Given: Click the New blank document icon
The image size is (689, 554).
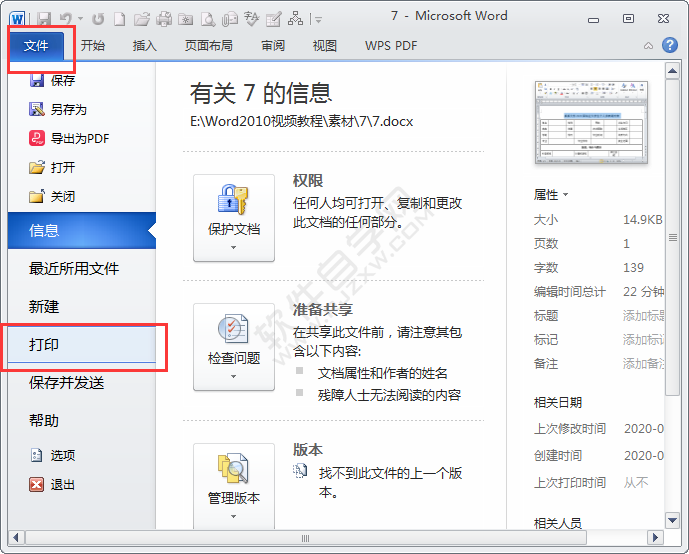Looking at the screenshot, I should (x=119, y=19).
